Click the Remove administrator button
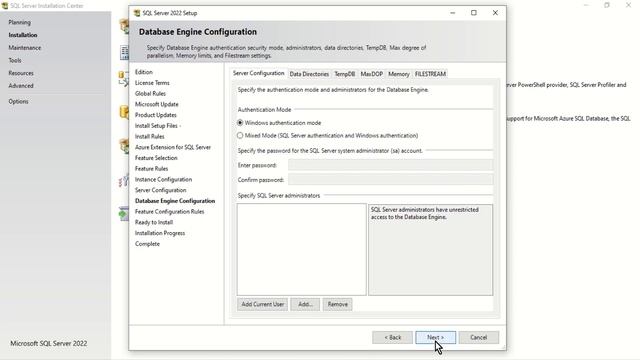Viewport: 640px width, 360px height. point(338,304)
